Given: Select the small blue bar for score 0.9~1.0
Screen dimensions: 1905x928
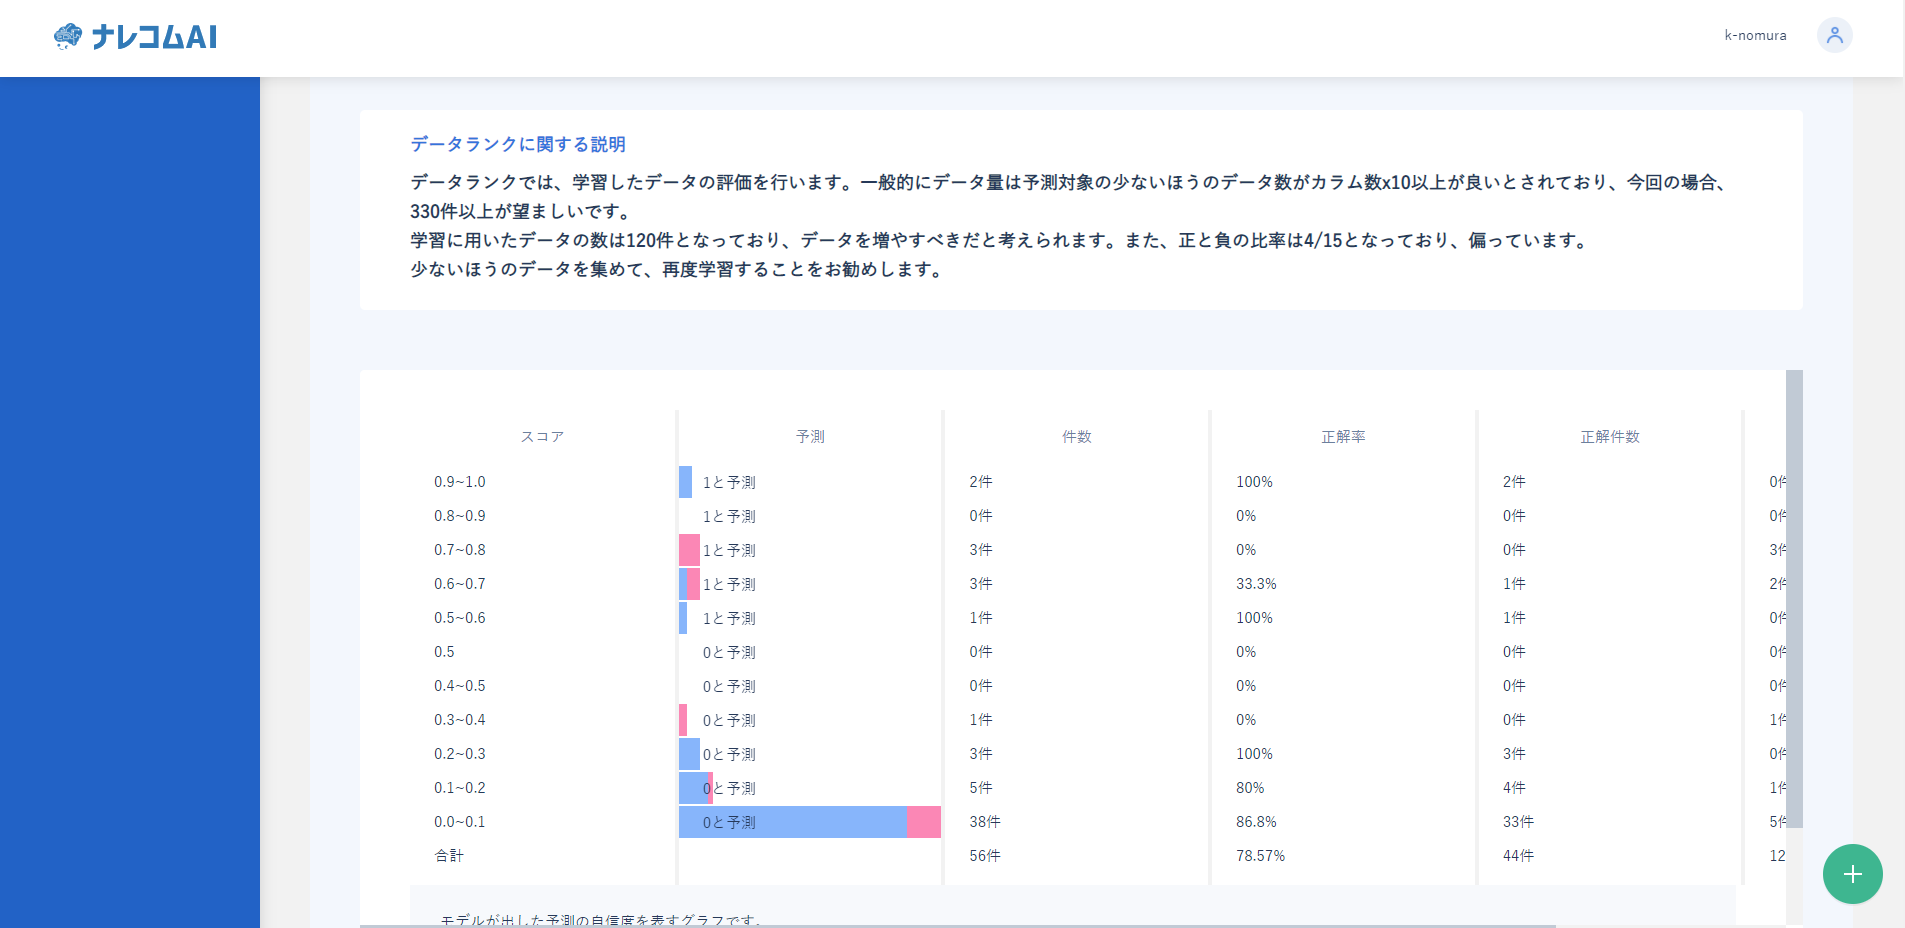Looking at the screenshot, I should (x=684, y=482).
